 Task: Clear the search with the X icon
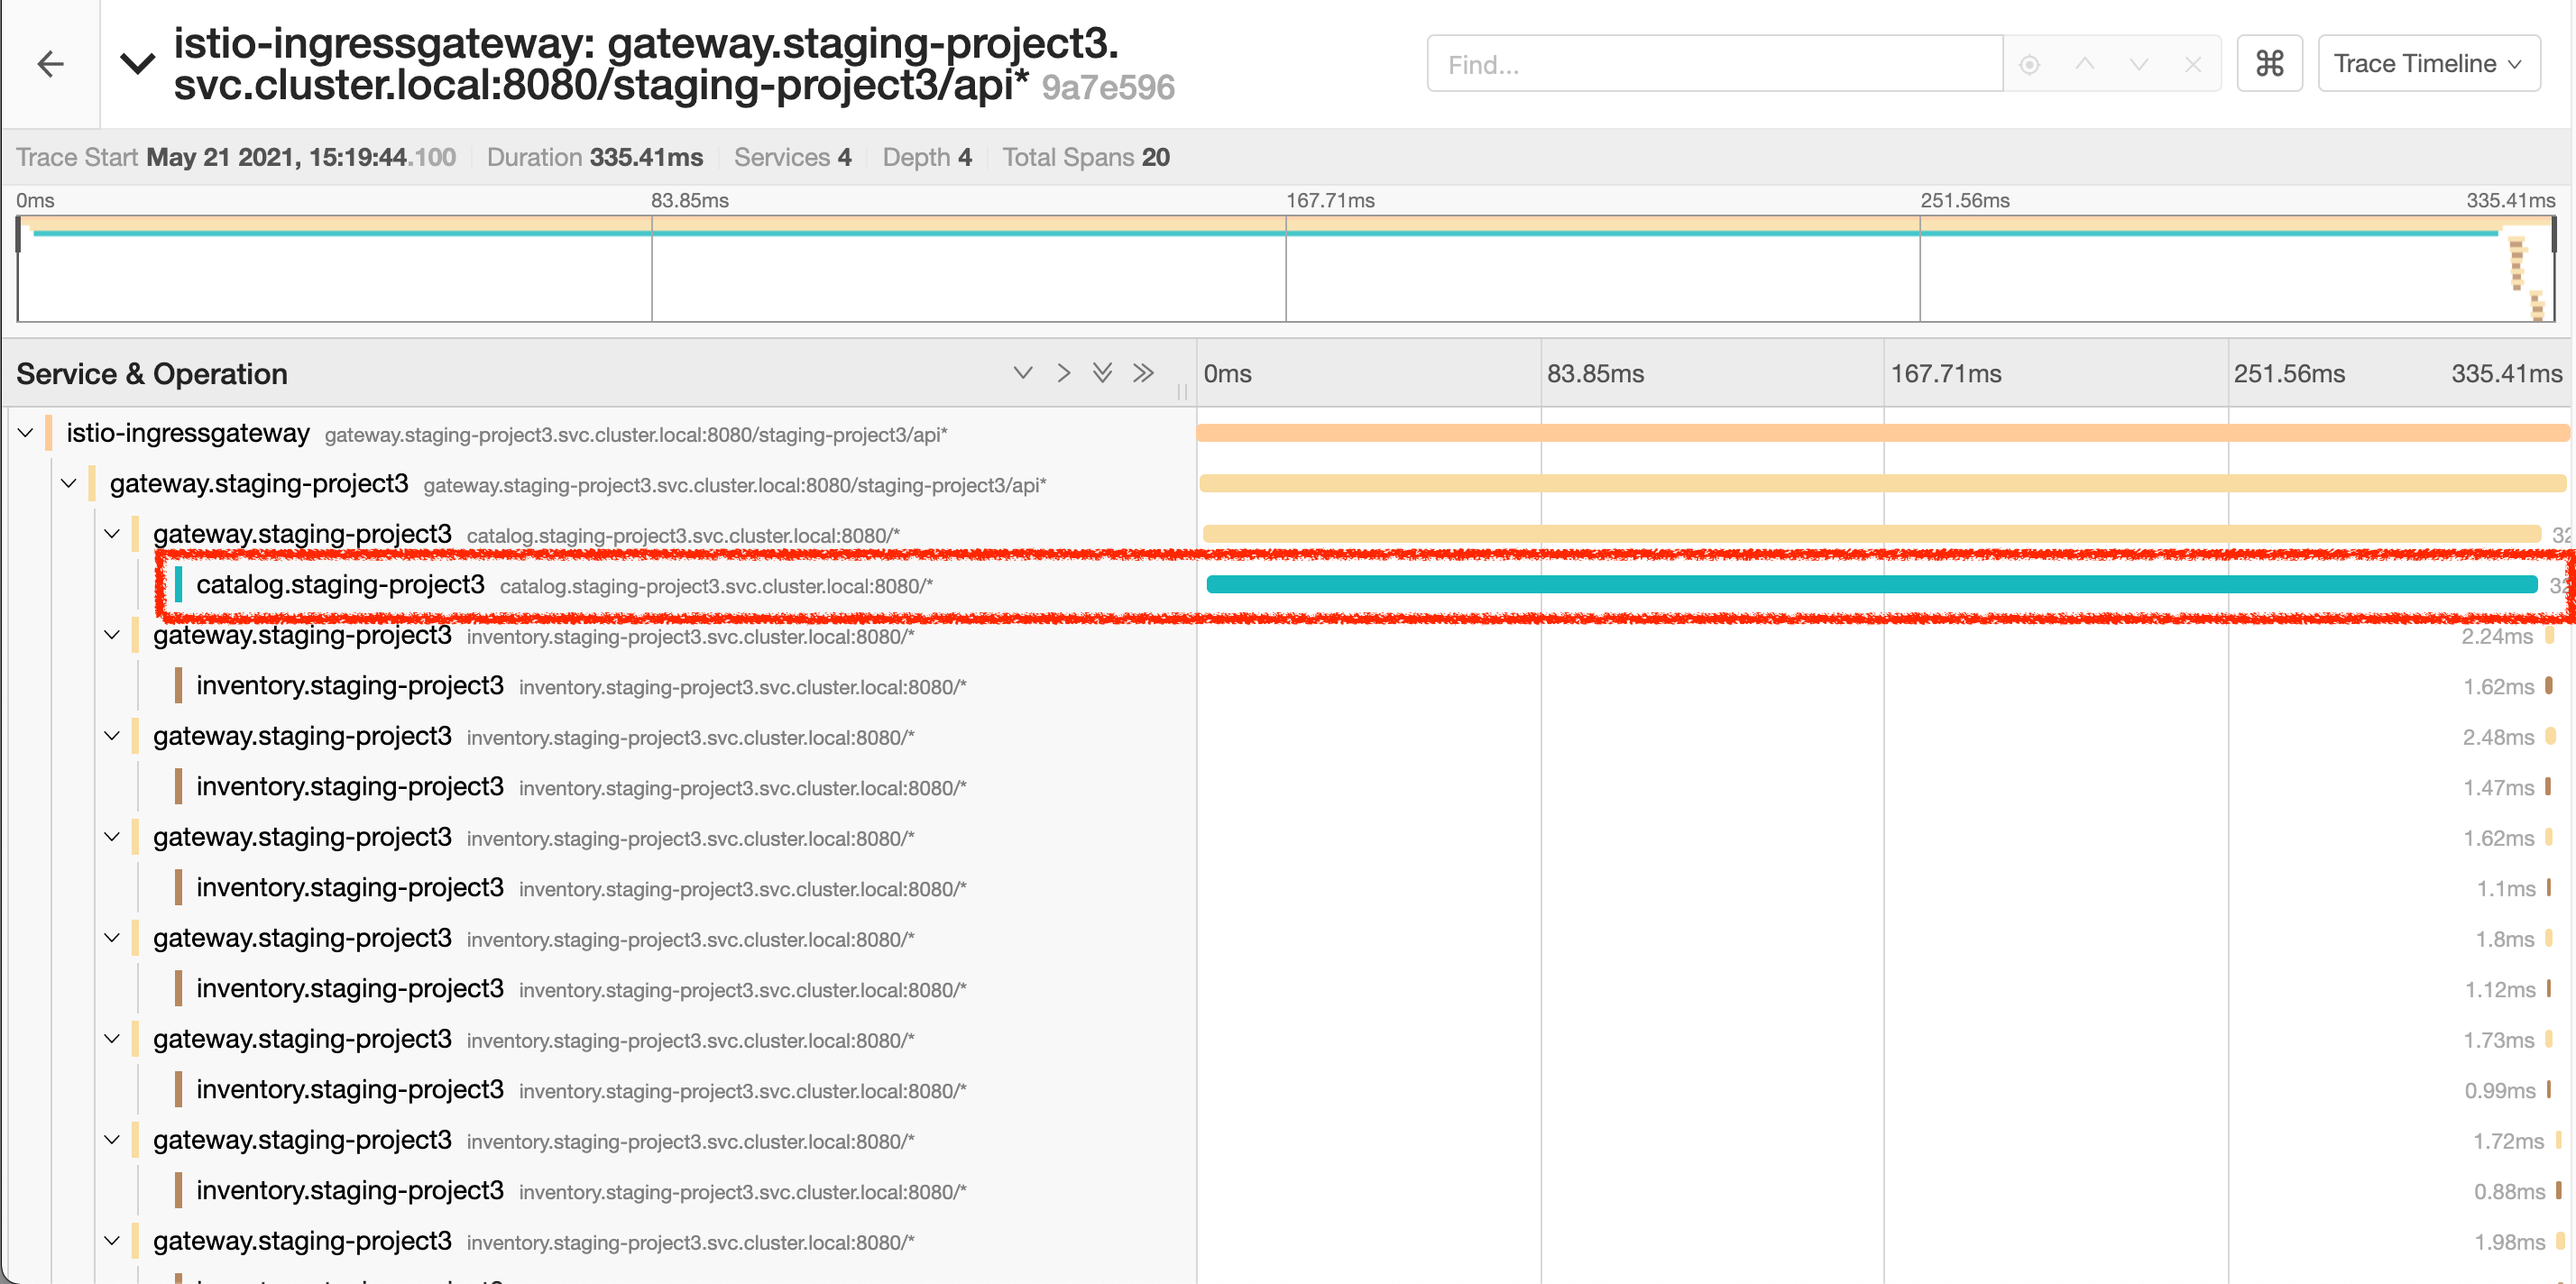click(x=2193, y=65)
